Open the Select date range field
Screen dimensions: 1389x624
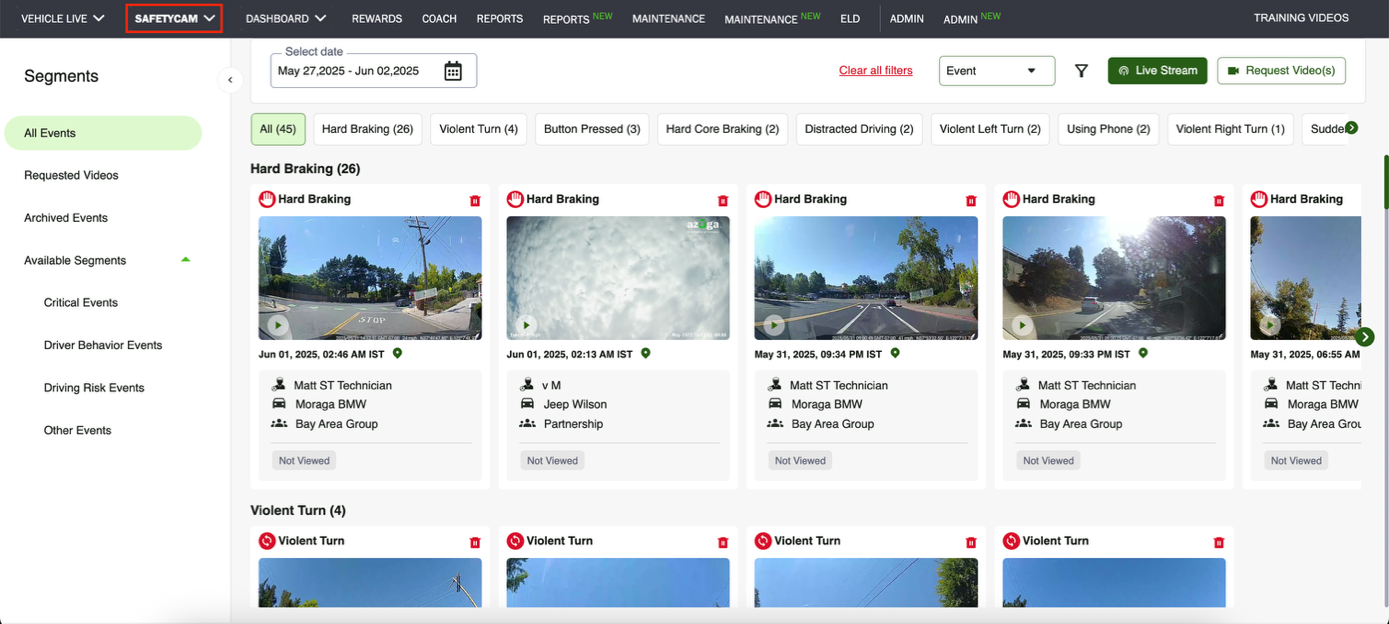click(373, 71)
